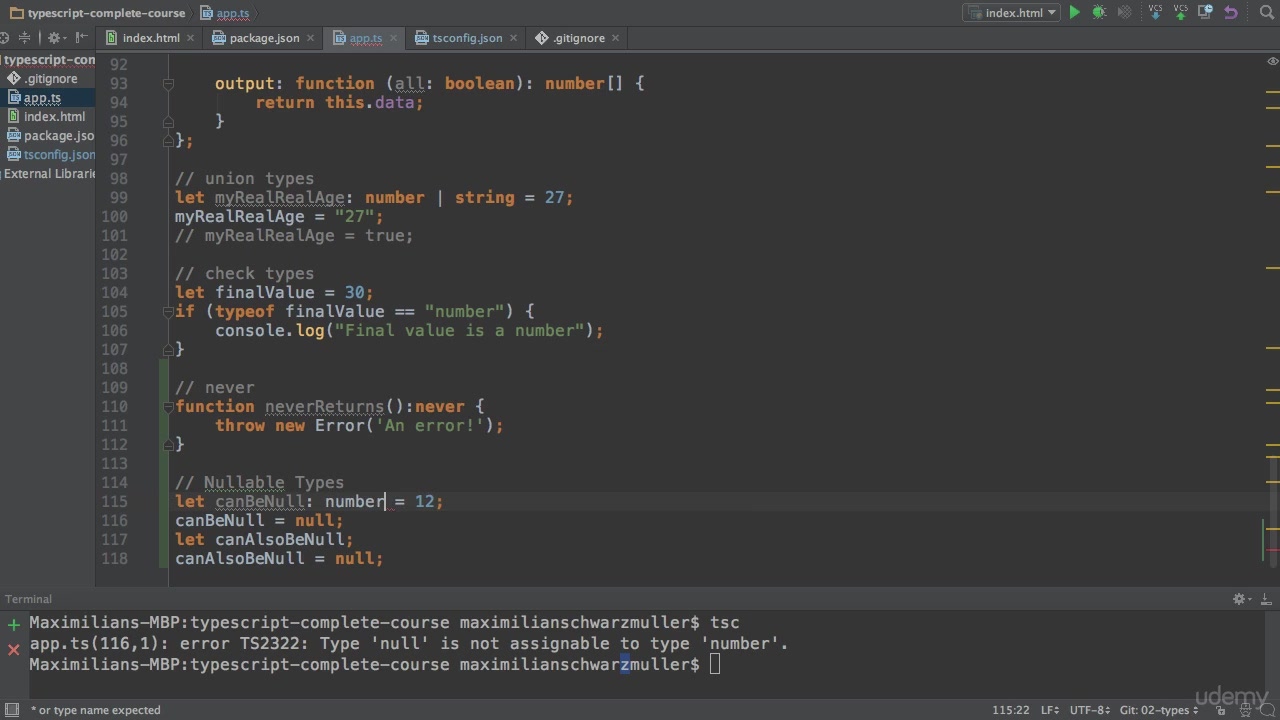This screenshot has height=720, width=1280.
Task: Toggle tool window buttons icon in status bar
Action: (x=12, y=710)
